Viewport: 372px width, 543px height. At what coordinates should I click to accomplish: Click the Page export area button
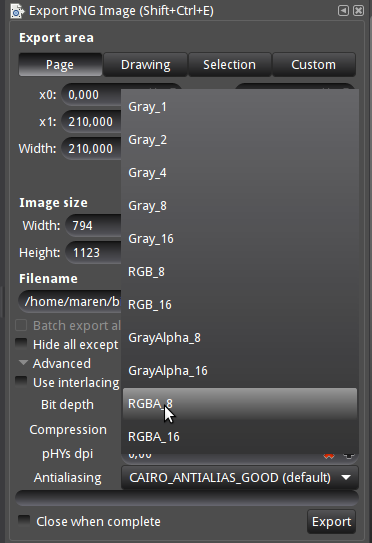[x=60, y=65]
